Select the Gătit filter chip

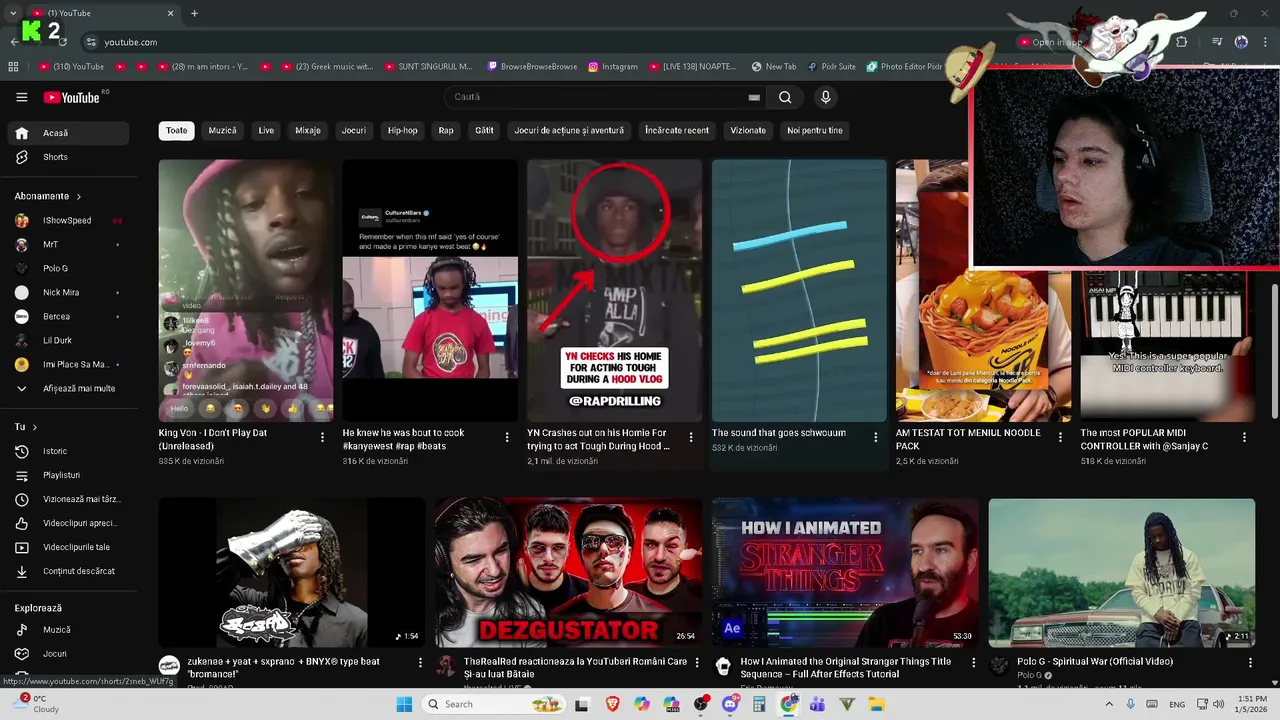484,130
